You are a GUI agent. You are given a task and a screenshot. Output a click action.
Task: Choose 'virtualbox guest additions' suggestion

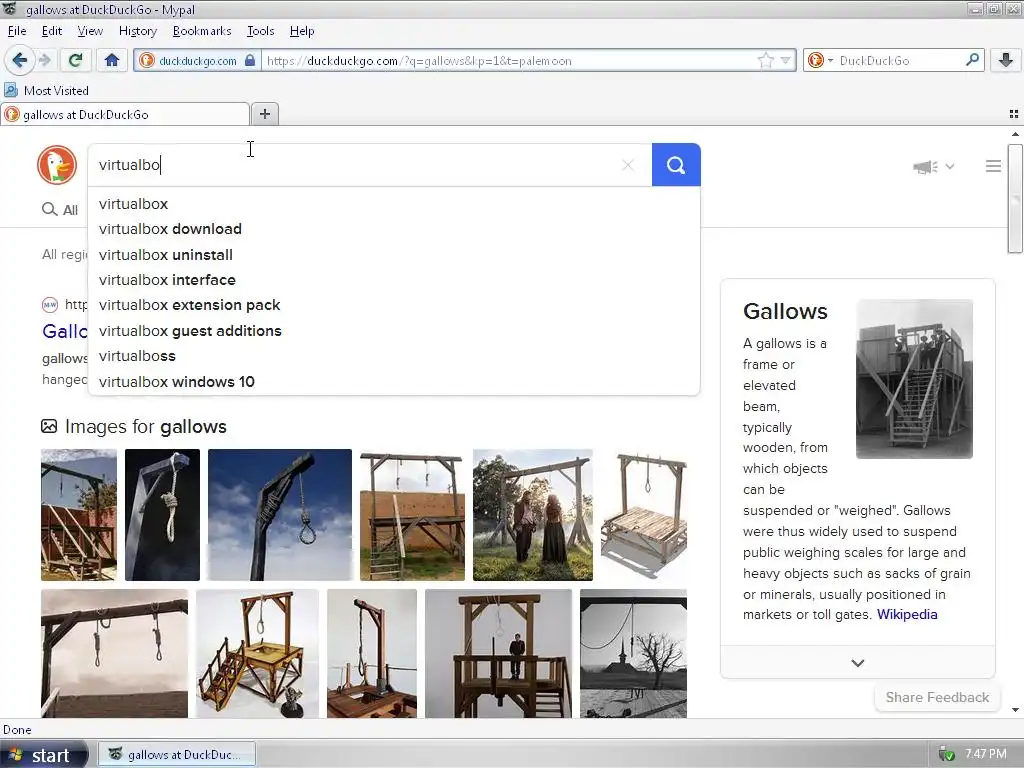point(394,331)
